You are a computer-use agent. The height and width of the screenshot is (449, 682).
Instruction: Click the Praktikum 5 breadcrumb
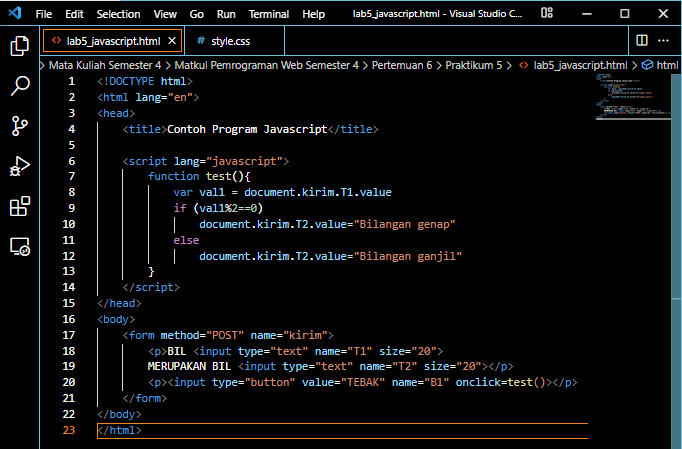[x=474, y=65]
